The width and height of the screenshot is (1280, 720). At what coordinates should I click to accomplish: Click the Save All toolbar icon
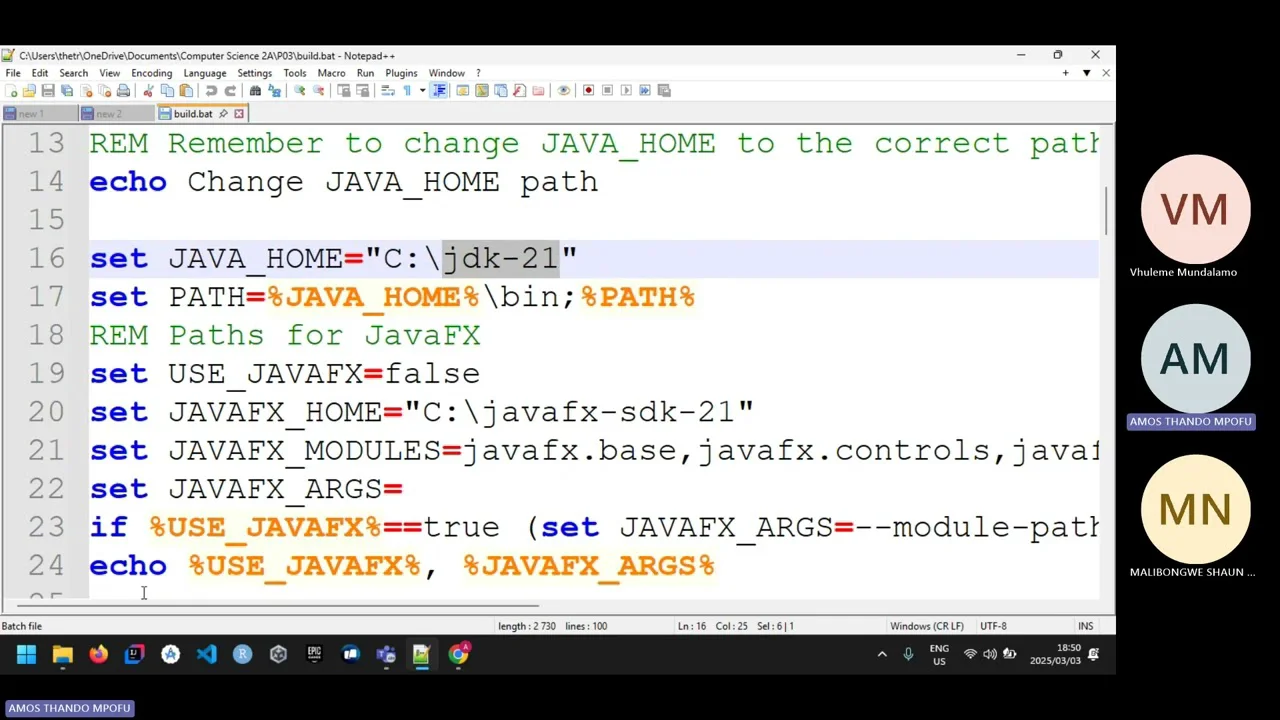tap(66, 90)
